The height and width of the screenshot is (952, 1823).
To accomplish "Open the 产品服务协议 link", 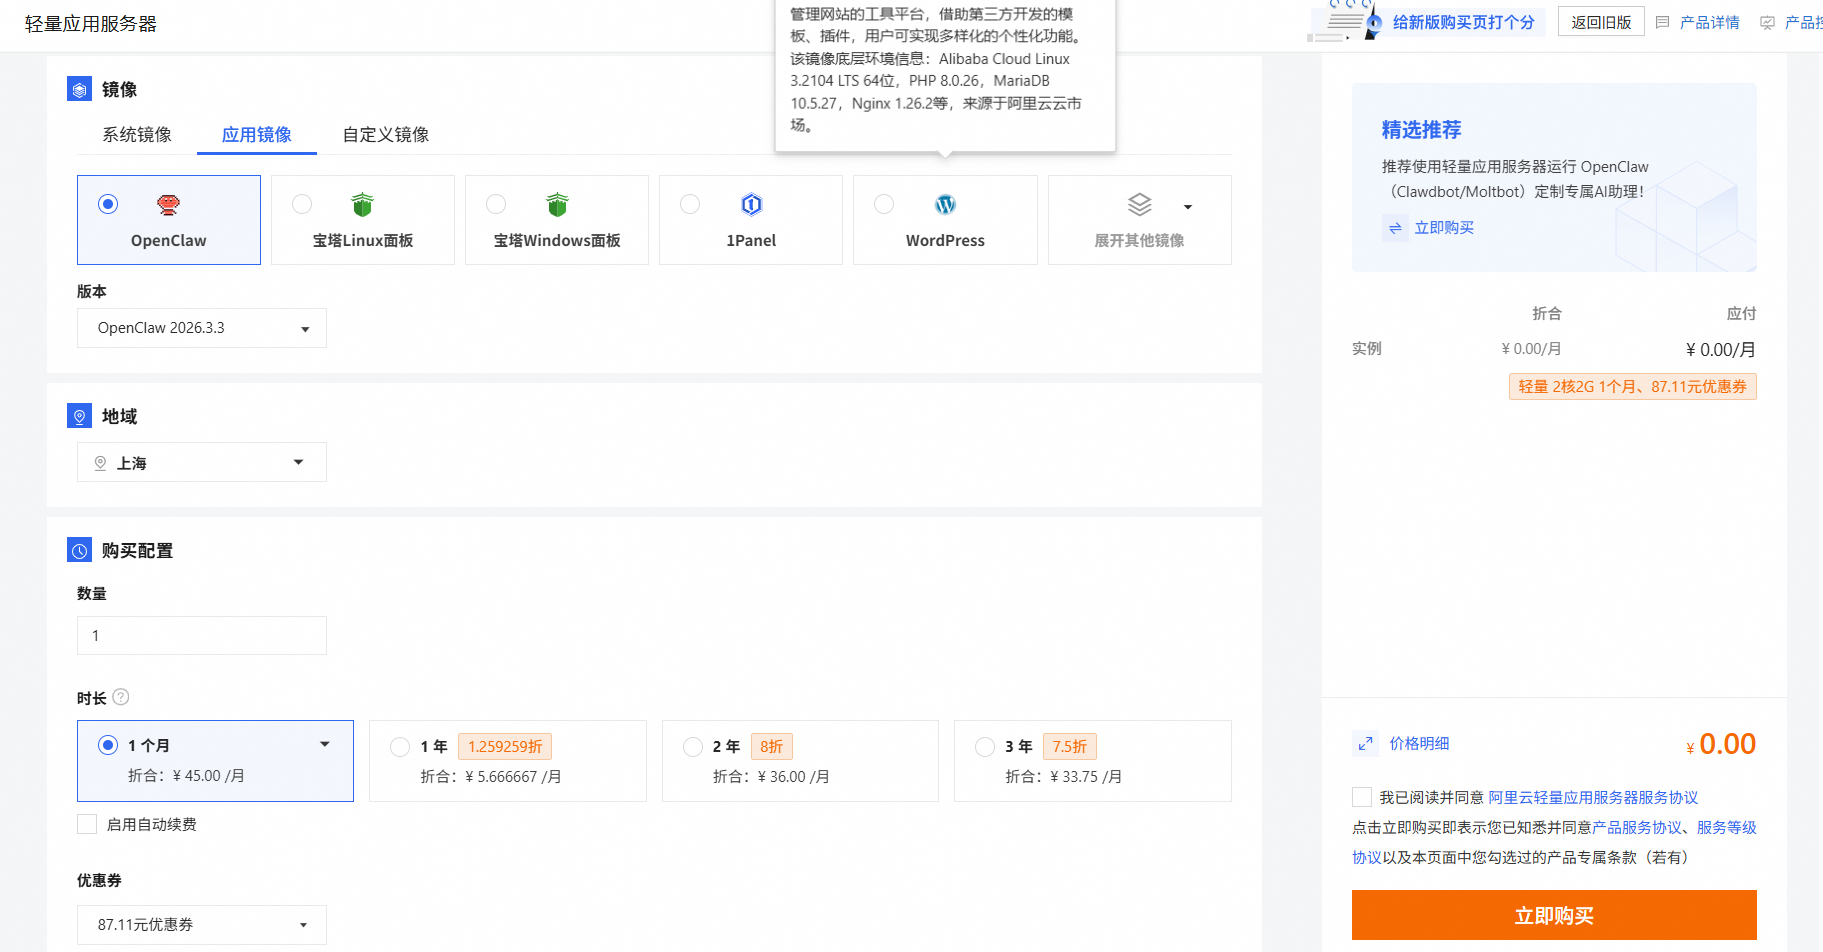I will pos(1637,827).
